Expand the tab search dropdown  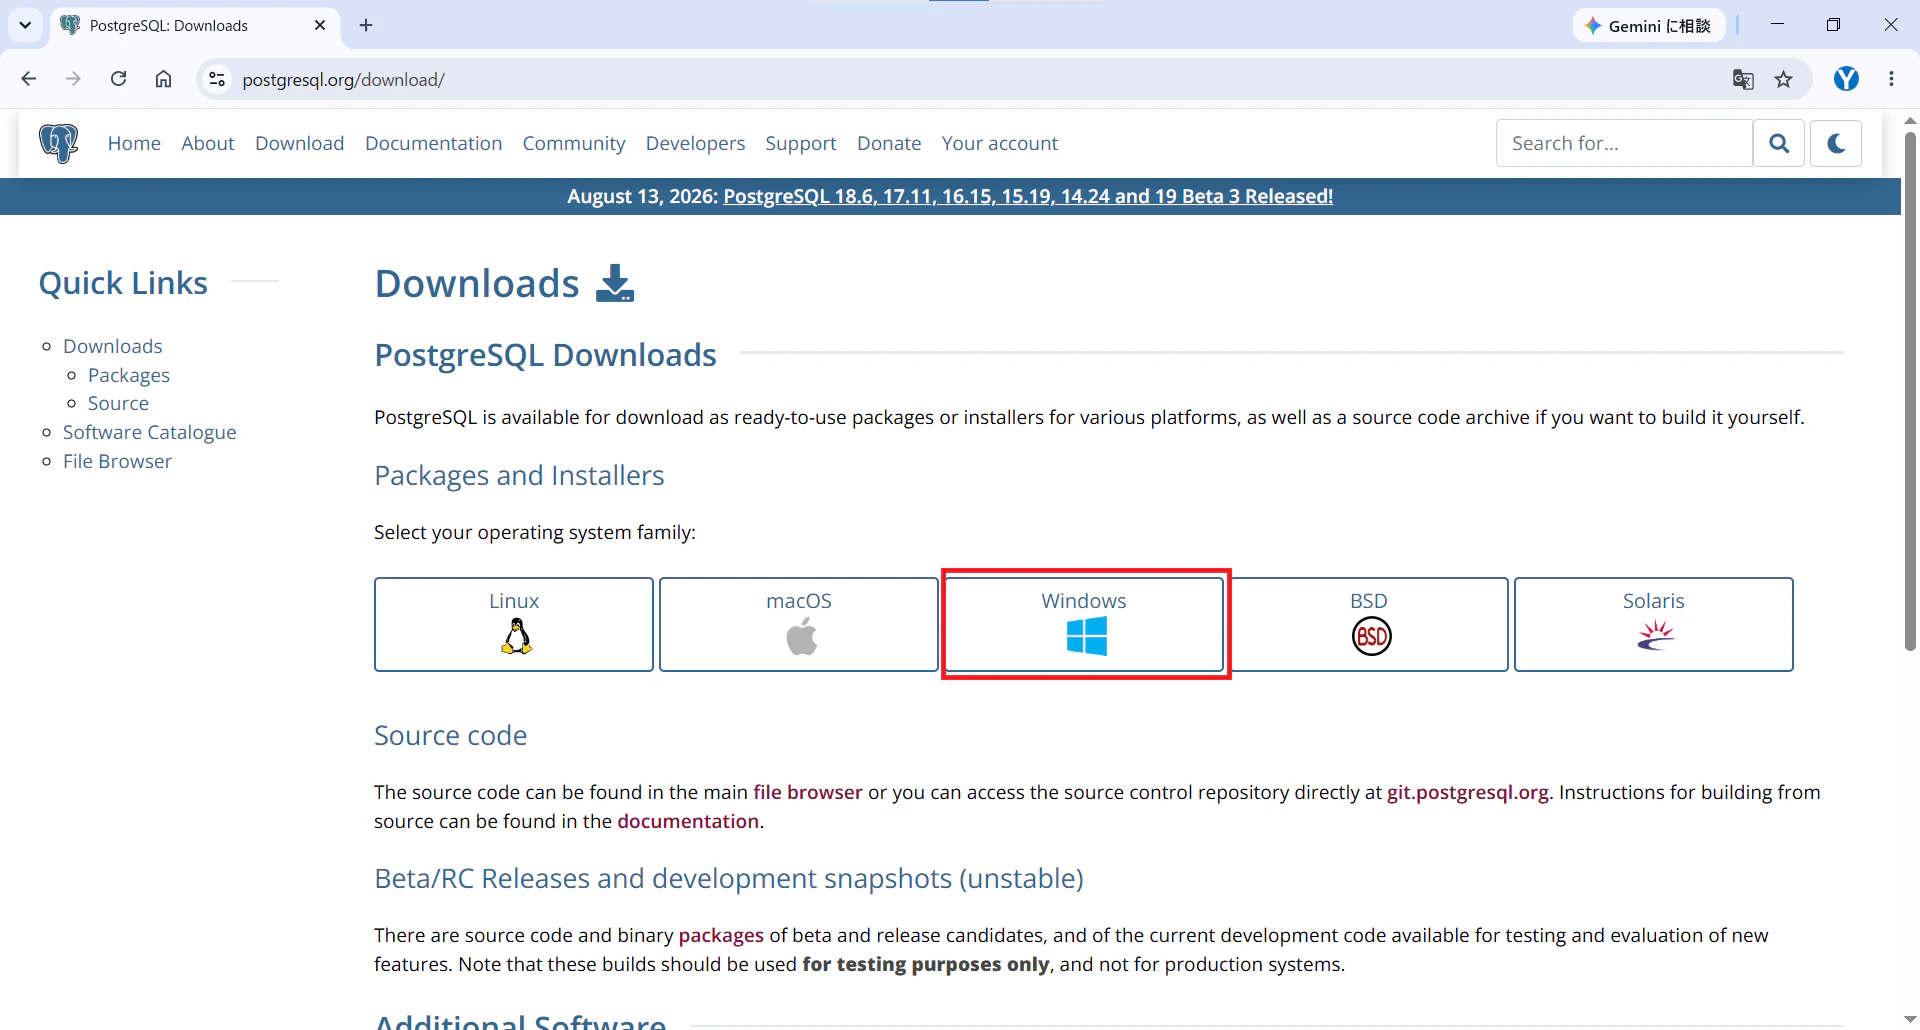tap(25, 25)
